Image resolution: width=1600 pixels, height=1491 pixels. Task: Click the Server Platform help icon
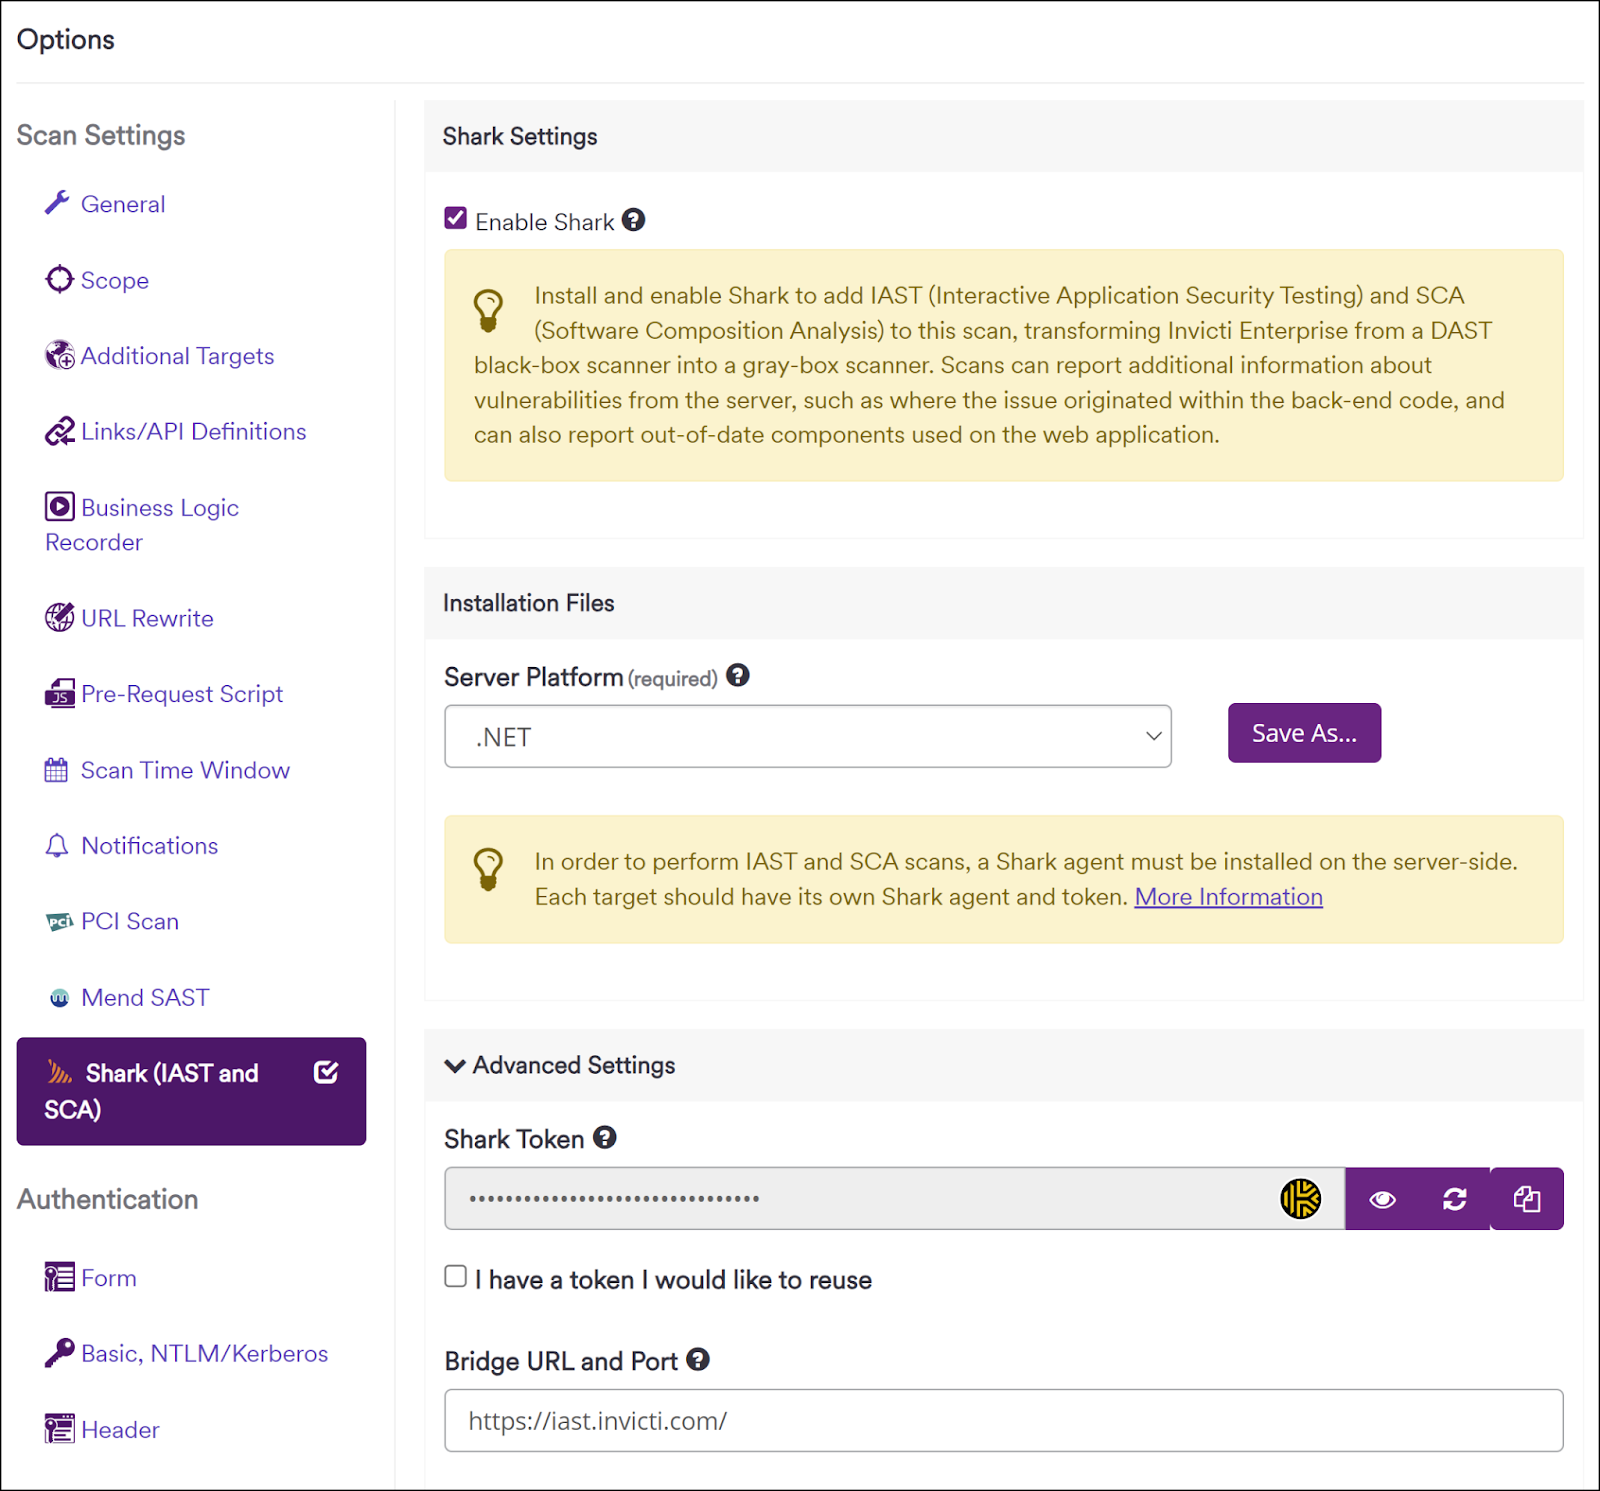click(738, 676)
